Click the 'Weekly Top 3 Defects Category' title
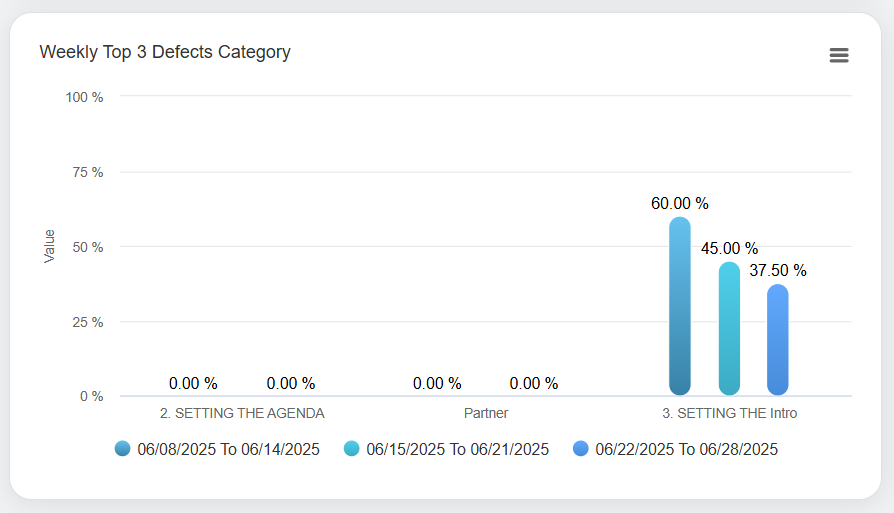The height and width of the screenshot is (513, 894). click(165, 52)
